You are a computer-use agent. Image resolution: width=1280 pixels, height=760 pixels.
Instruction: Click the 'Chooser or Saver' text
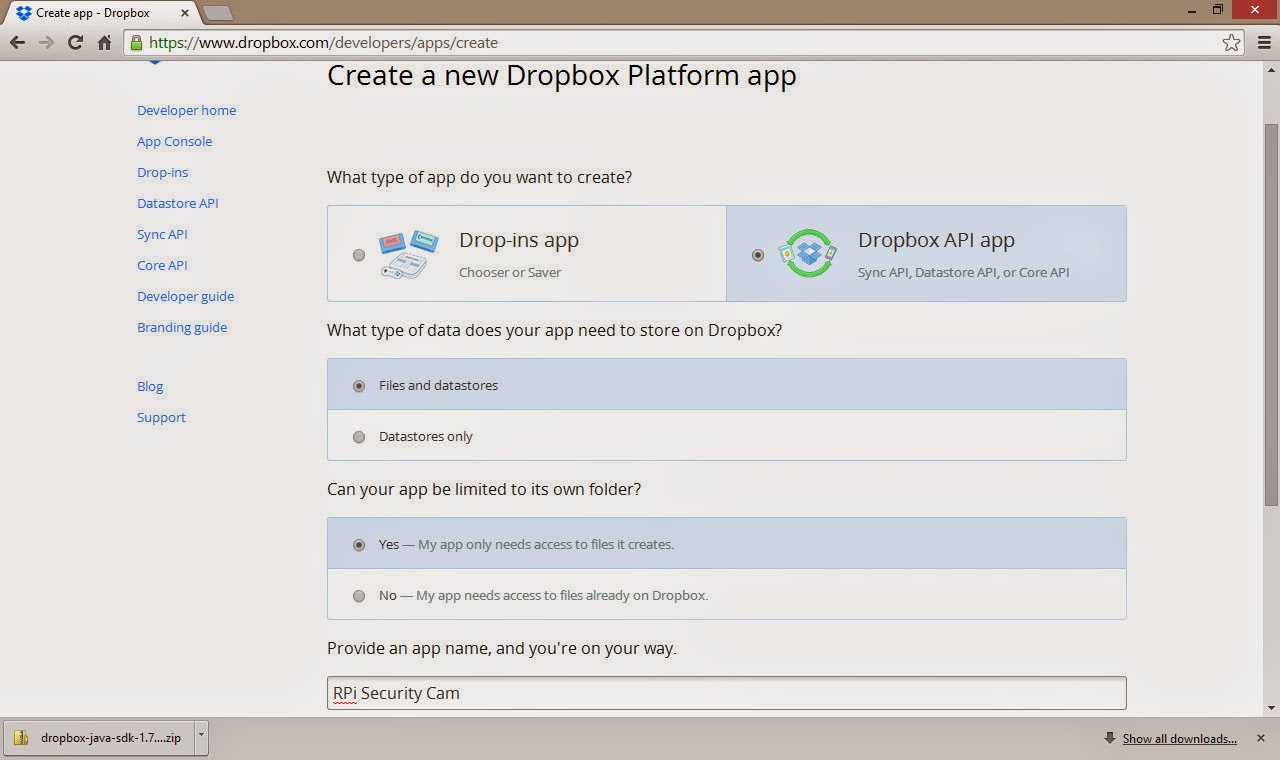pos(510,272)
